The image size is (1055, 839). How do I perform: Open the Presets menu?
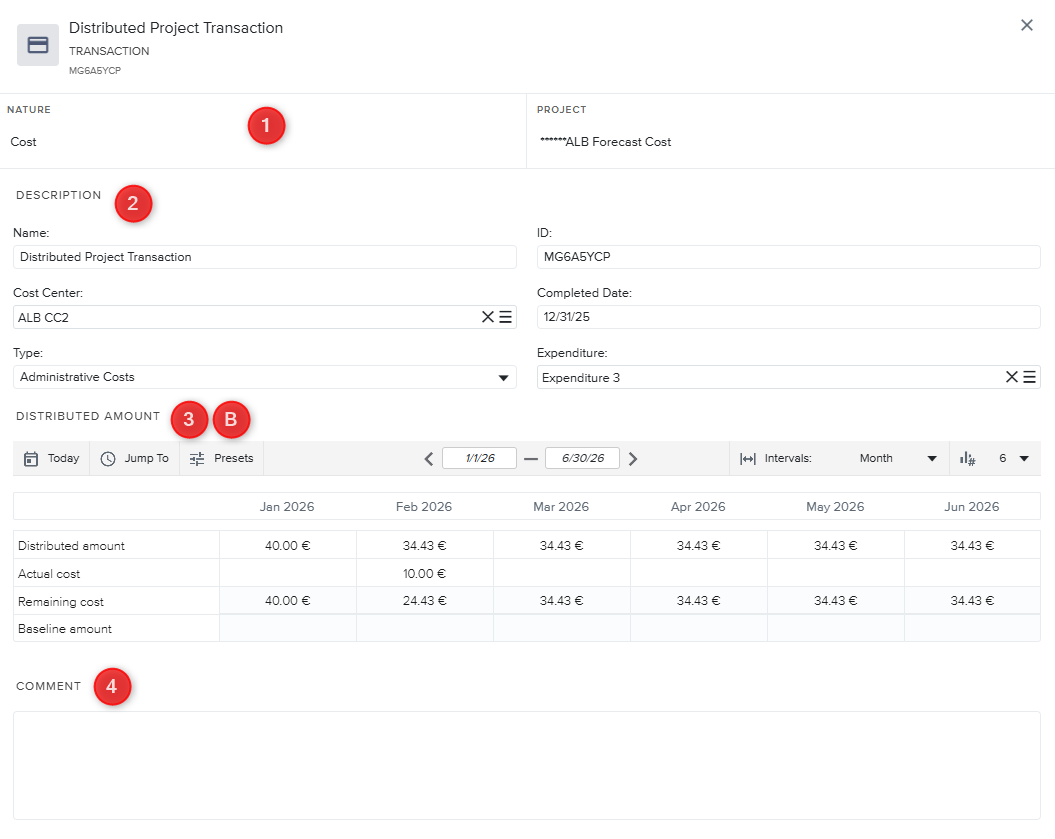222,458
